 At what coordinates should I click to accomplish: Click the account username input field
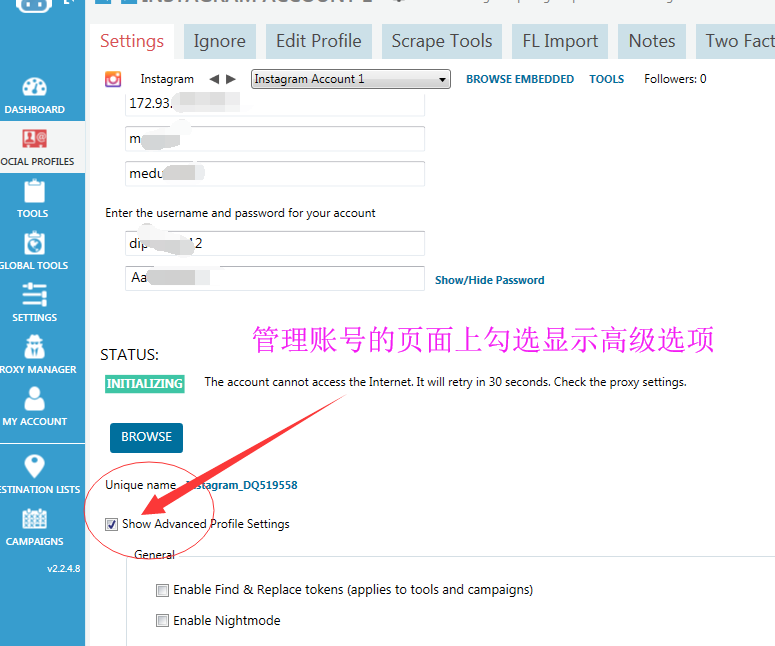275,243
